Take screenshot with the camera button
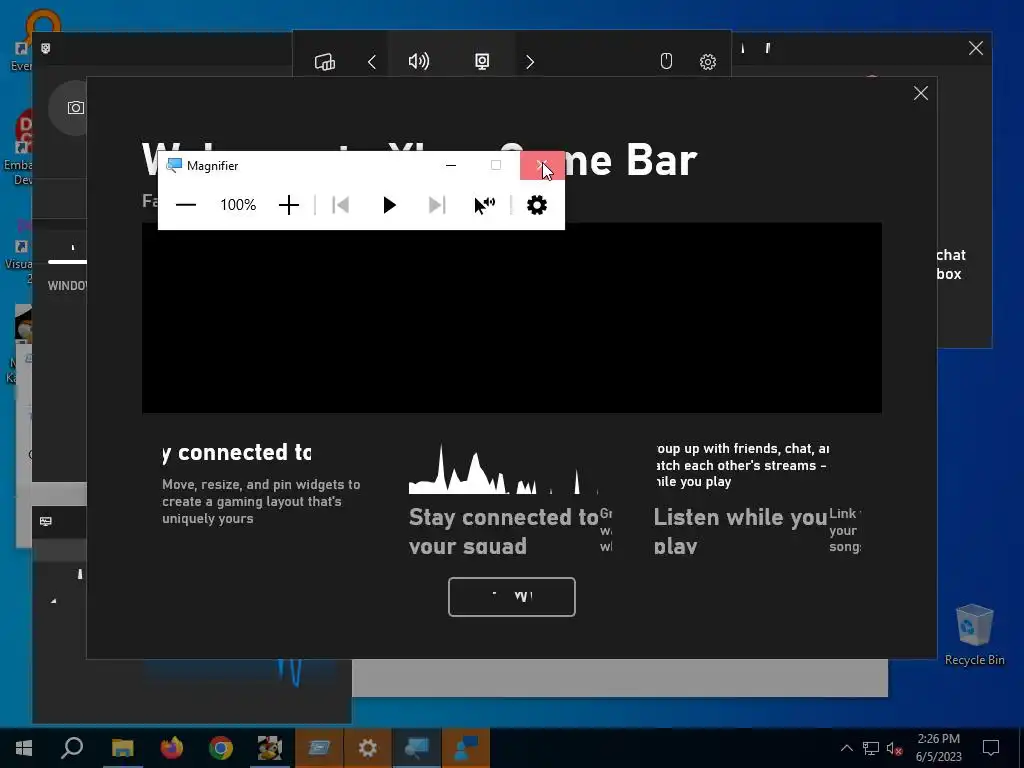1024x768 pixels. pyautogui.click(x=75, y=108)
